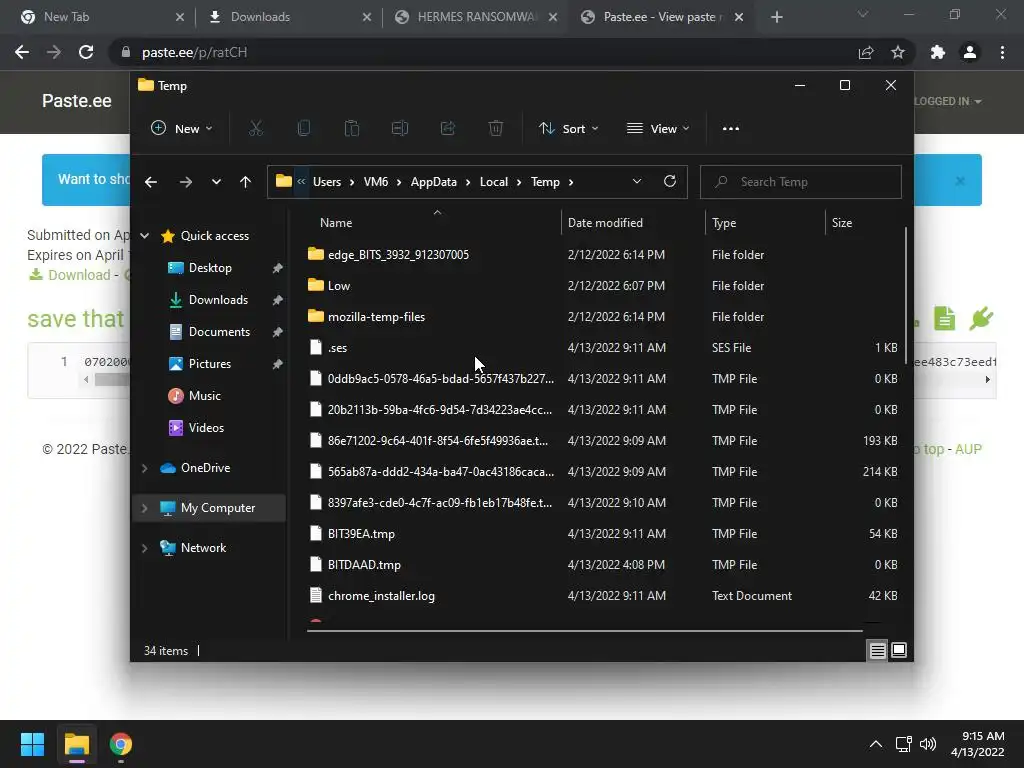Select Pictures in Quick access
Screen dimensions: 1024x768
[x=210, y=364]
